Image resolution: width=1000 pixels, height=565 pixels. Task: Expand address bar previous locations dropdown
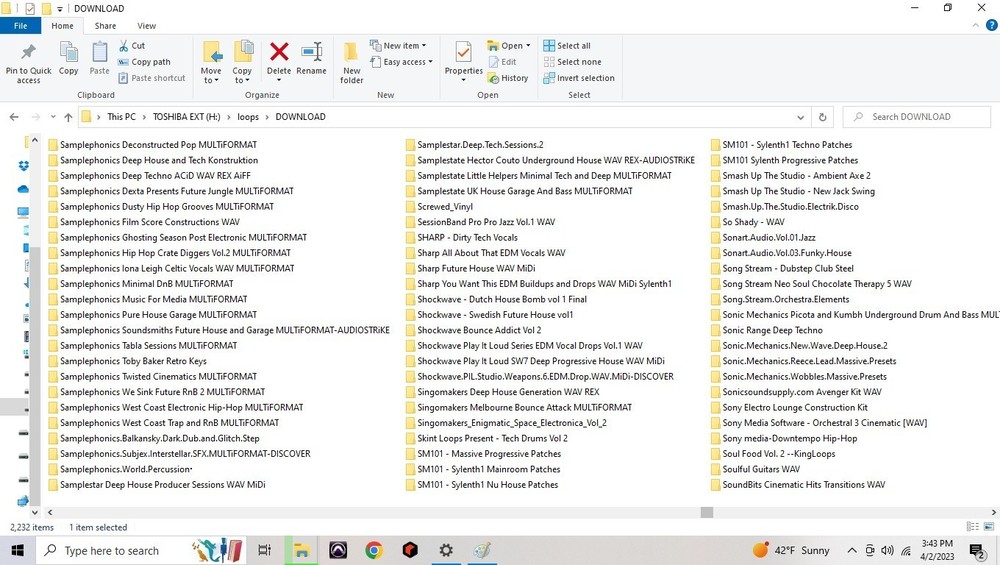coord(800,117)
